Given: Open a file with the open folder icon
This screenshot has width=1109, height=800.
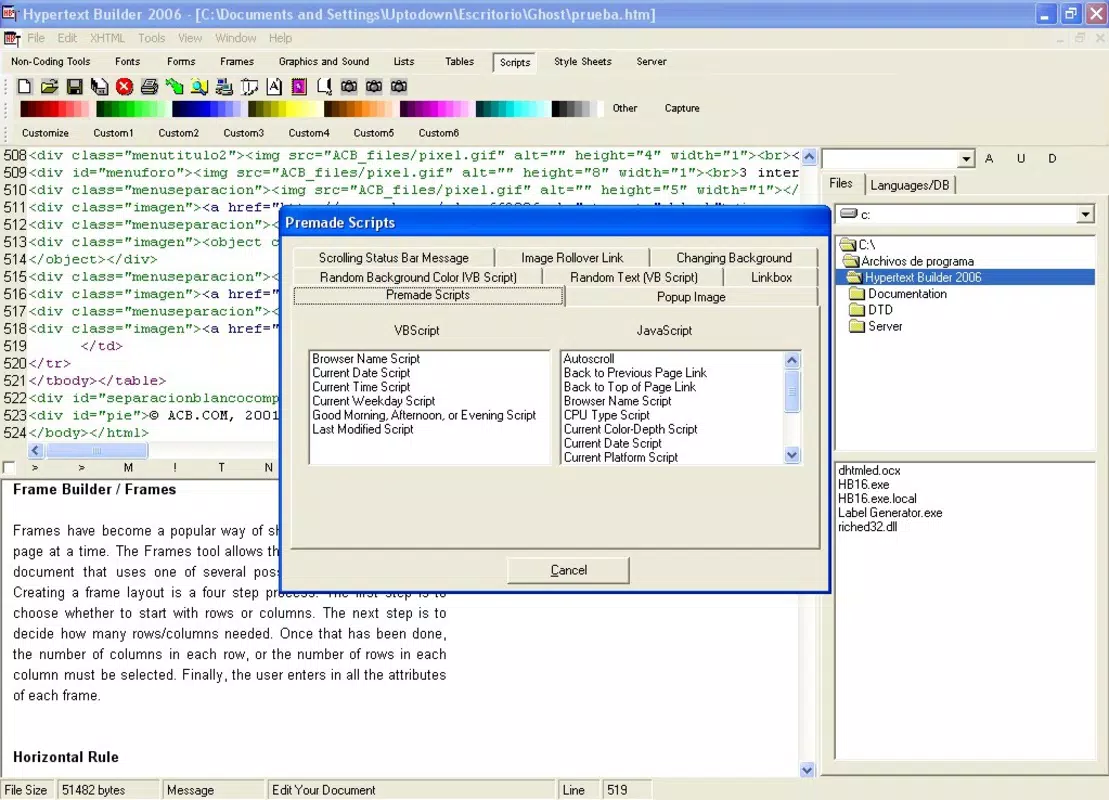Looking at the screenshot, I should click(49, 86).
